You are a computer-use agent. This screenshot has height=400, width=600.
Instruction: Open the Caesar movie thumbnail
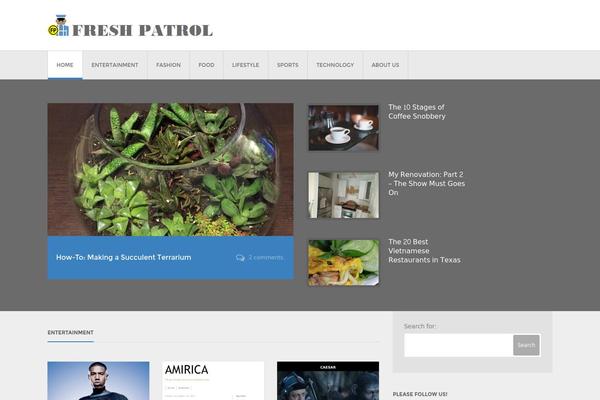click(x=328, y=381)
